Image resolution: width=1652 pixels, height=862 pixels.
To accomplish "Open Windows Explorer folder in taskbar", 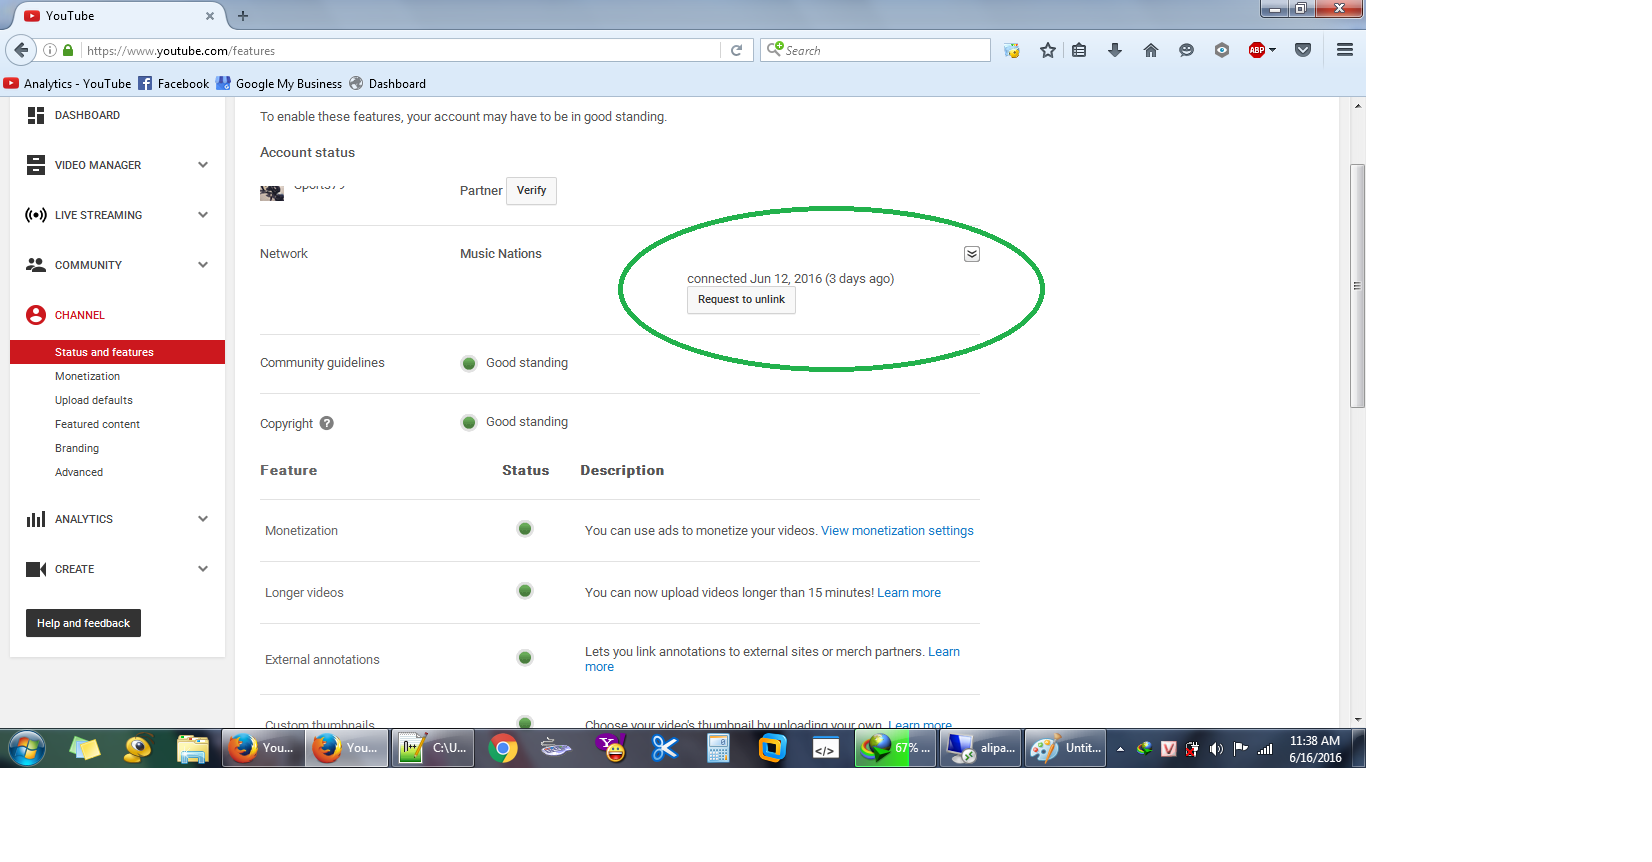I will 192,748.
